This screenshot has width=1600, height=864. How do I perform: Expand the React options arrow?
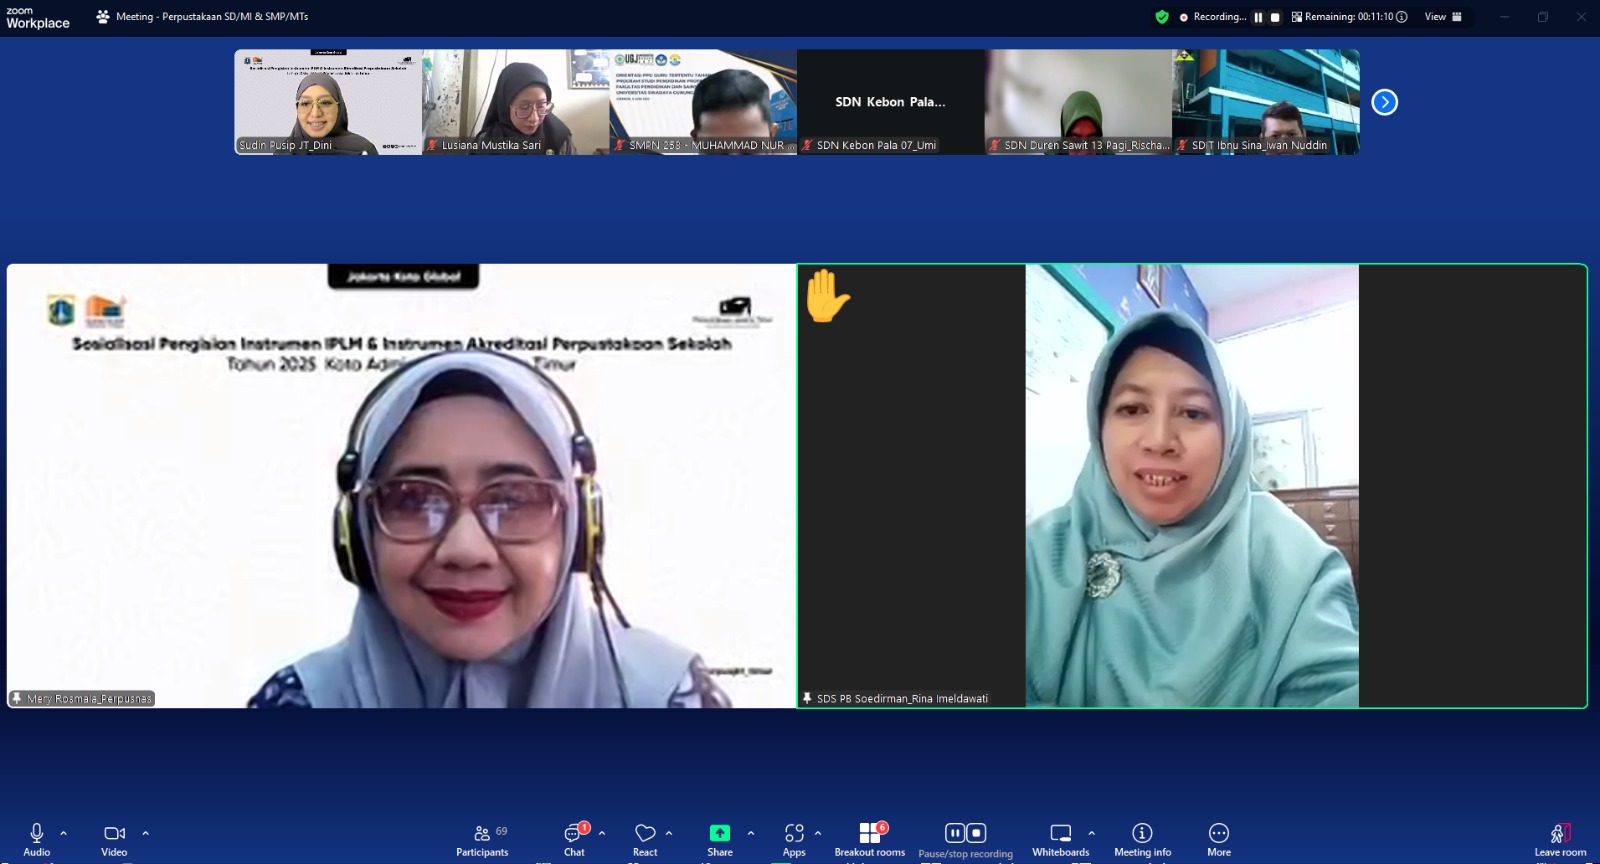(669, 833)
